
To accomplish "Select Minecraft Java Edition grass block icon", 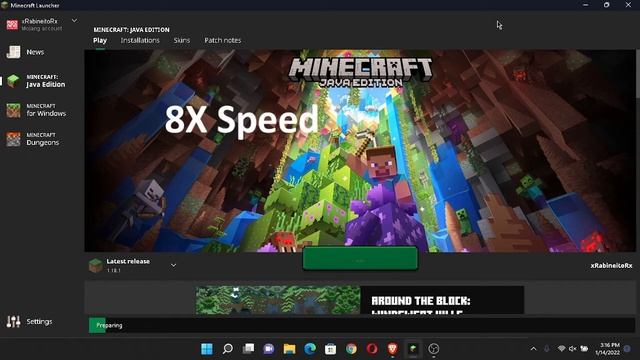I will click(x=13, y=81).
